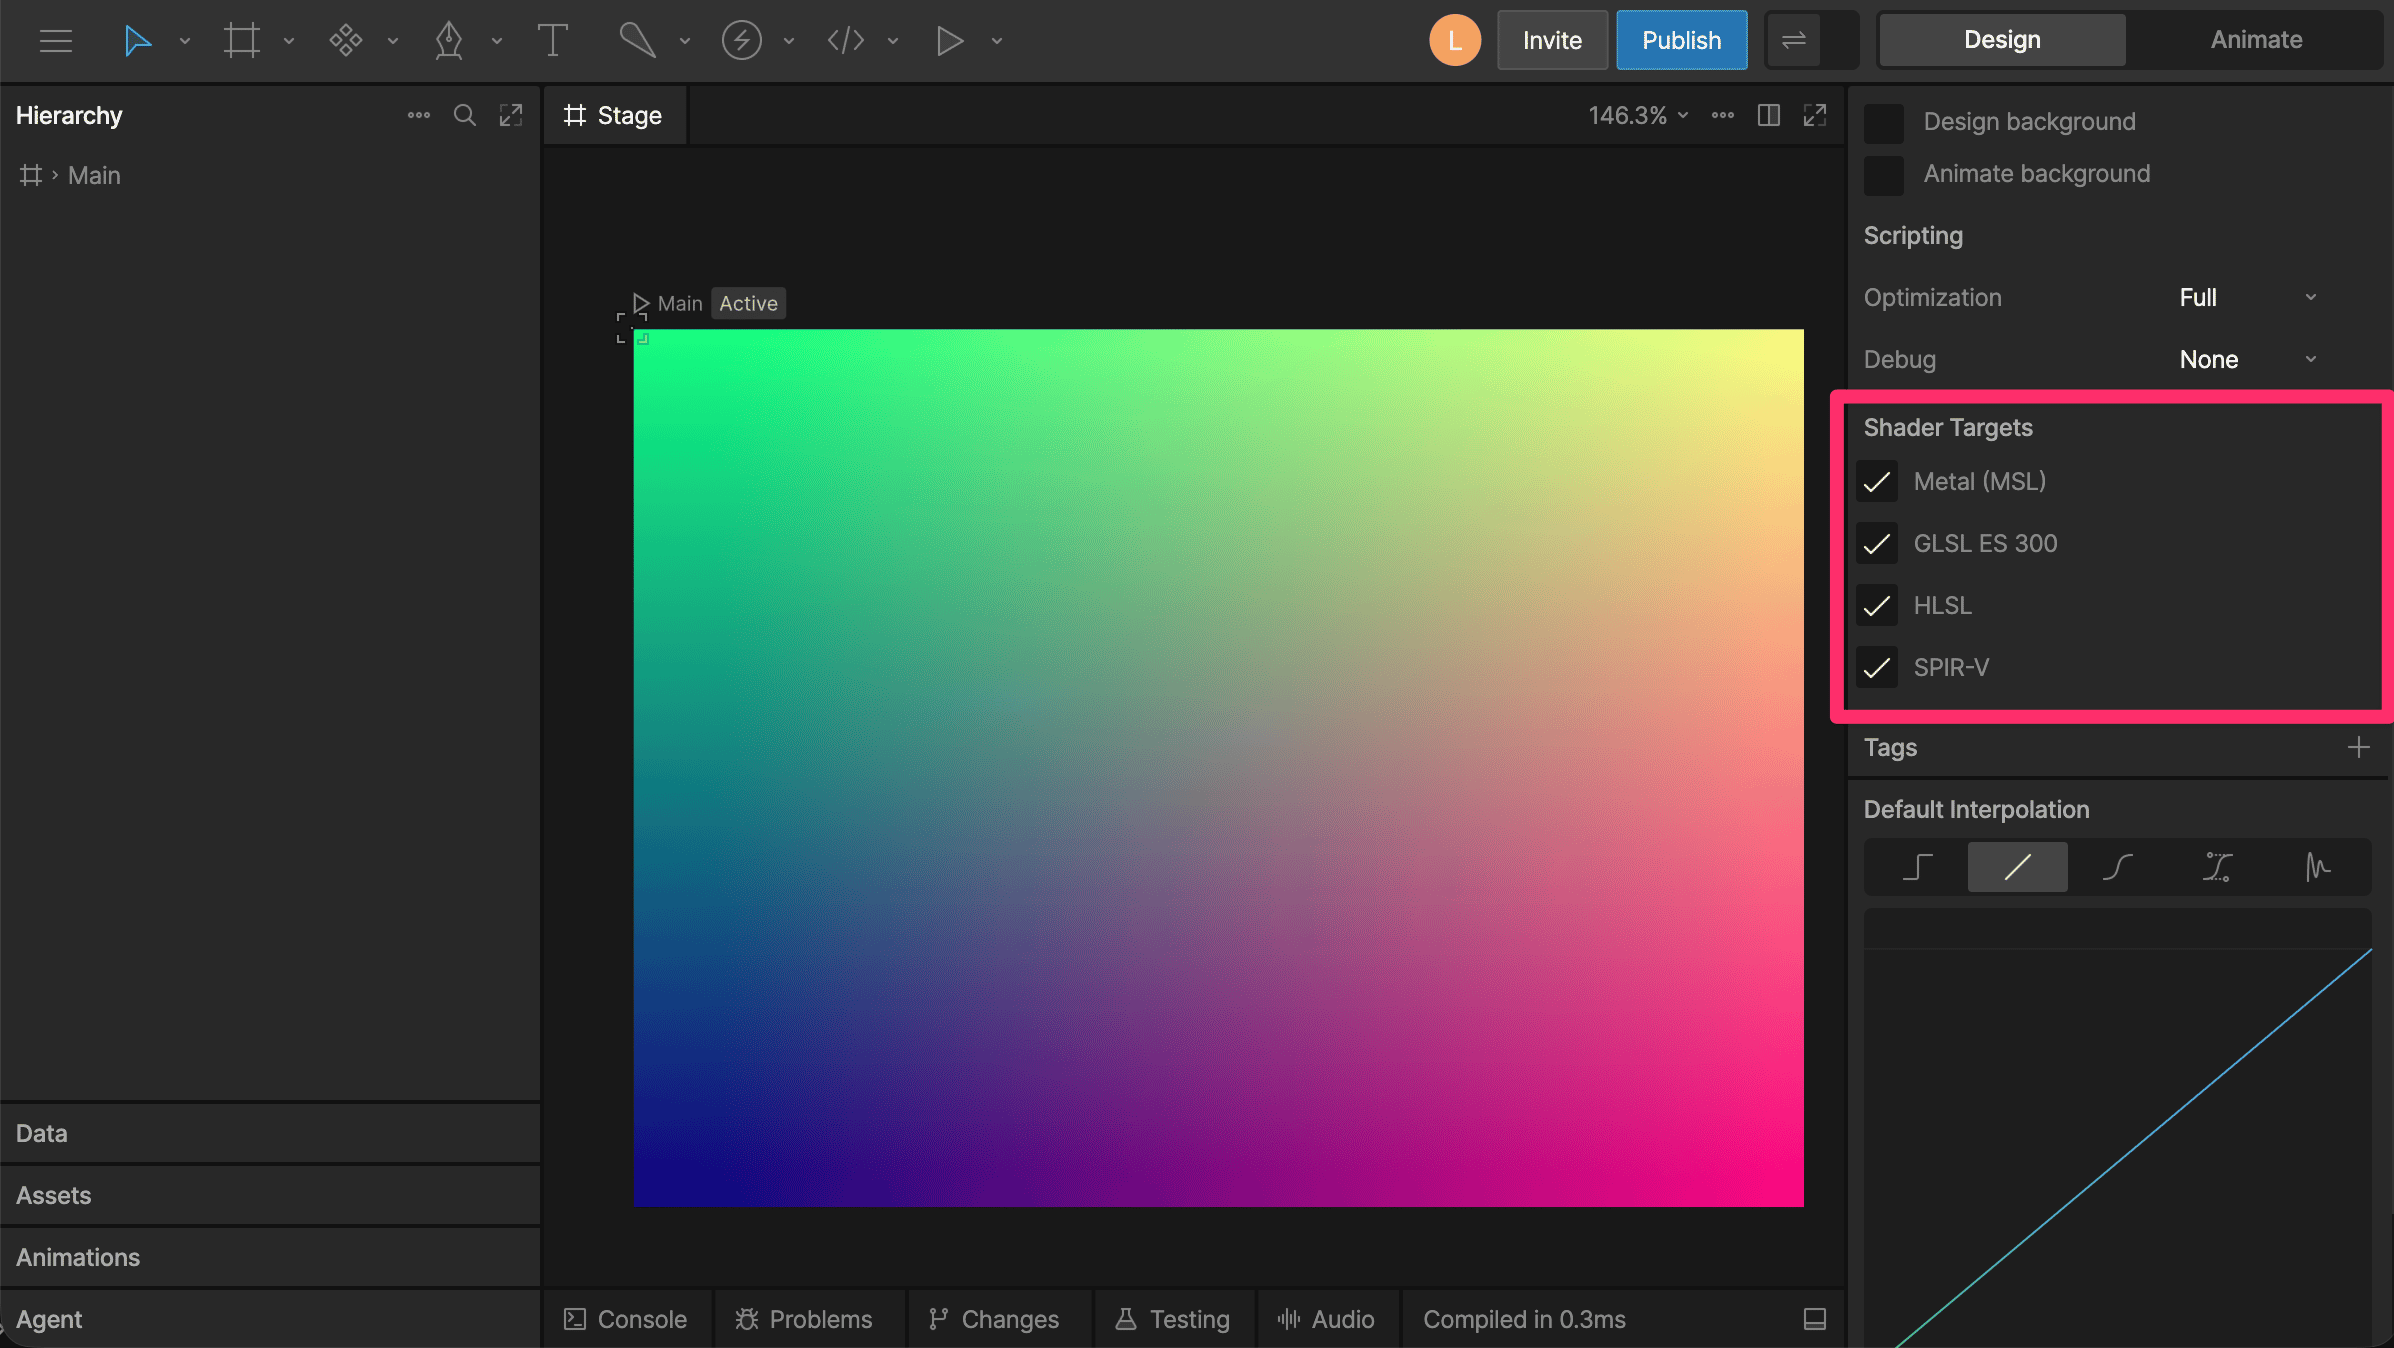Screen dimensions: 2394x1348
Task: Click the gradient artboard on Stage
Action: 1218,768
